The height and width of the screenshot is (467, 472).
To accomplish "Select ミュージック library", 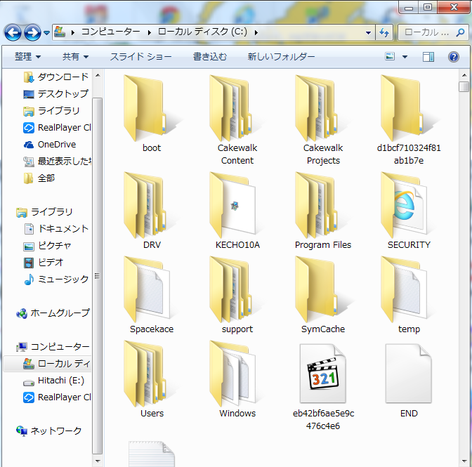I will (x=57, y=279).
